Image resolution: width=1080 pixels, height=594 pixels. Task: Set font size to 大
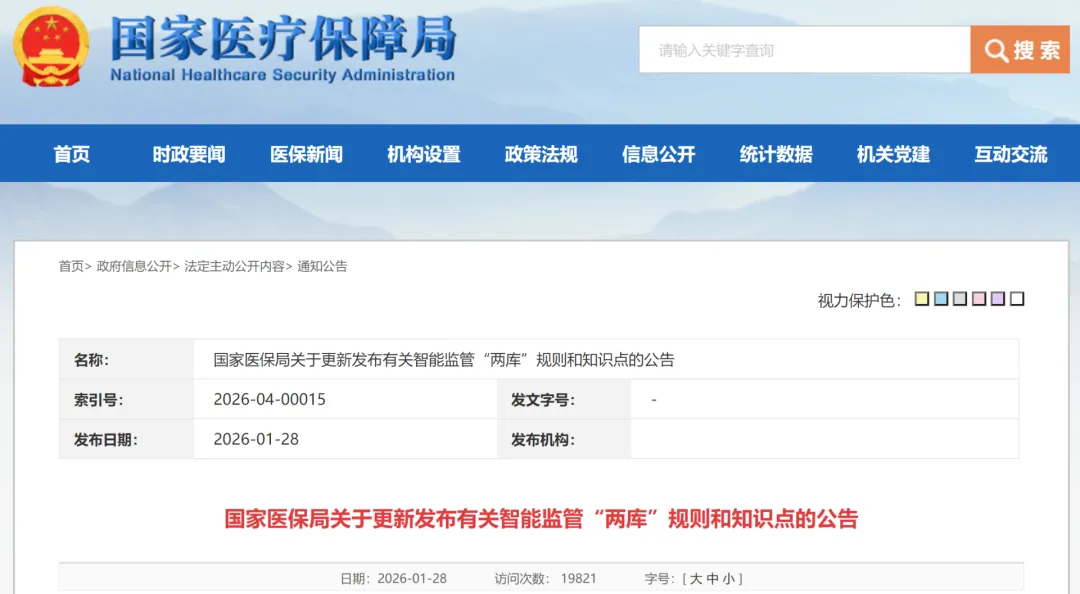click(696, 579)
